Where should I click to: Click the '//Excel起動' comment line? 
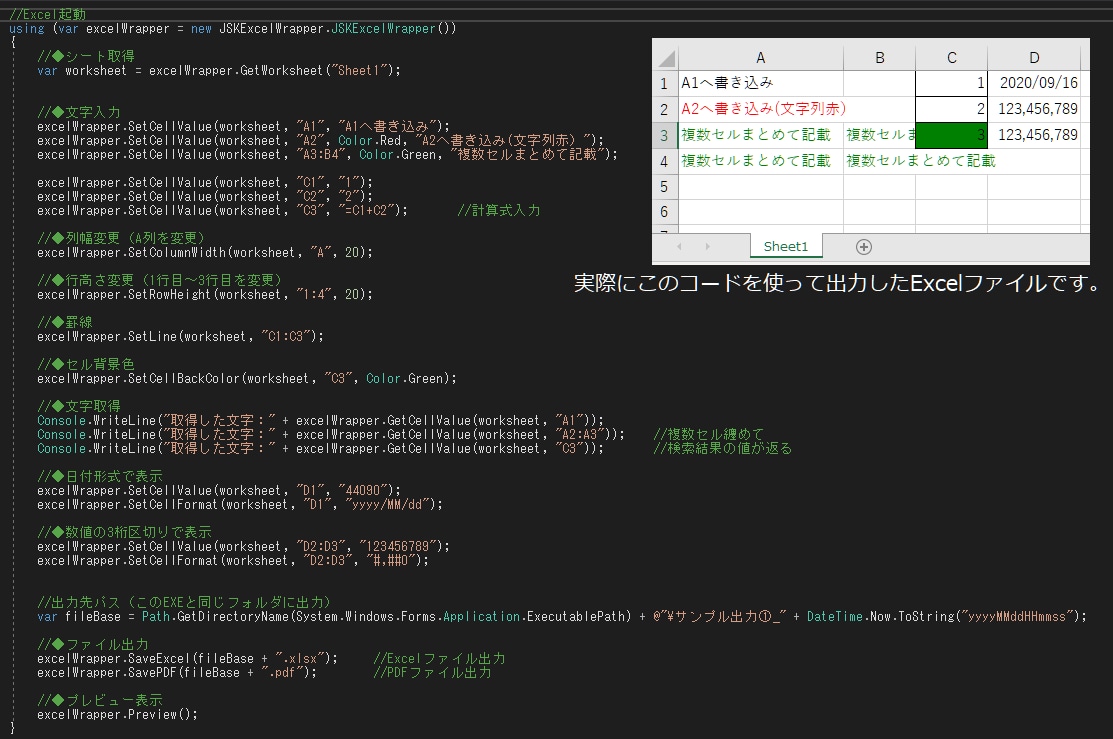47,13
